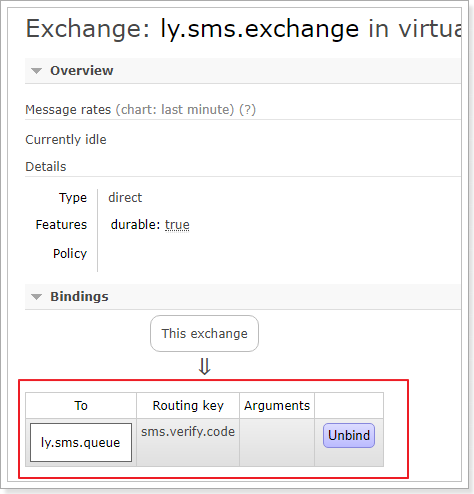Click the direct type value
This screenshot has width=474, height=494.
(125, 198)
